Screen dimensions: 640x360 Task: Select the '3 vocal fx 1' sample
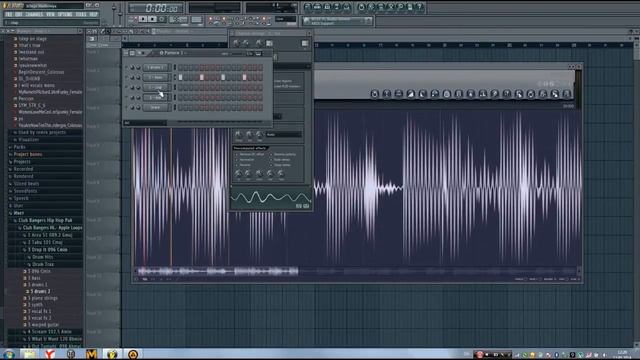point(39,311)
